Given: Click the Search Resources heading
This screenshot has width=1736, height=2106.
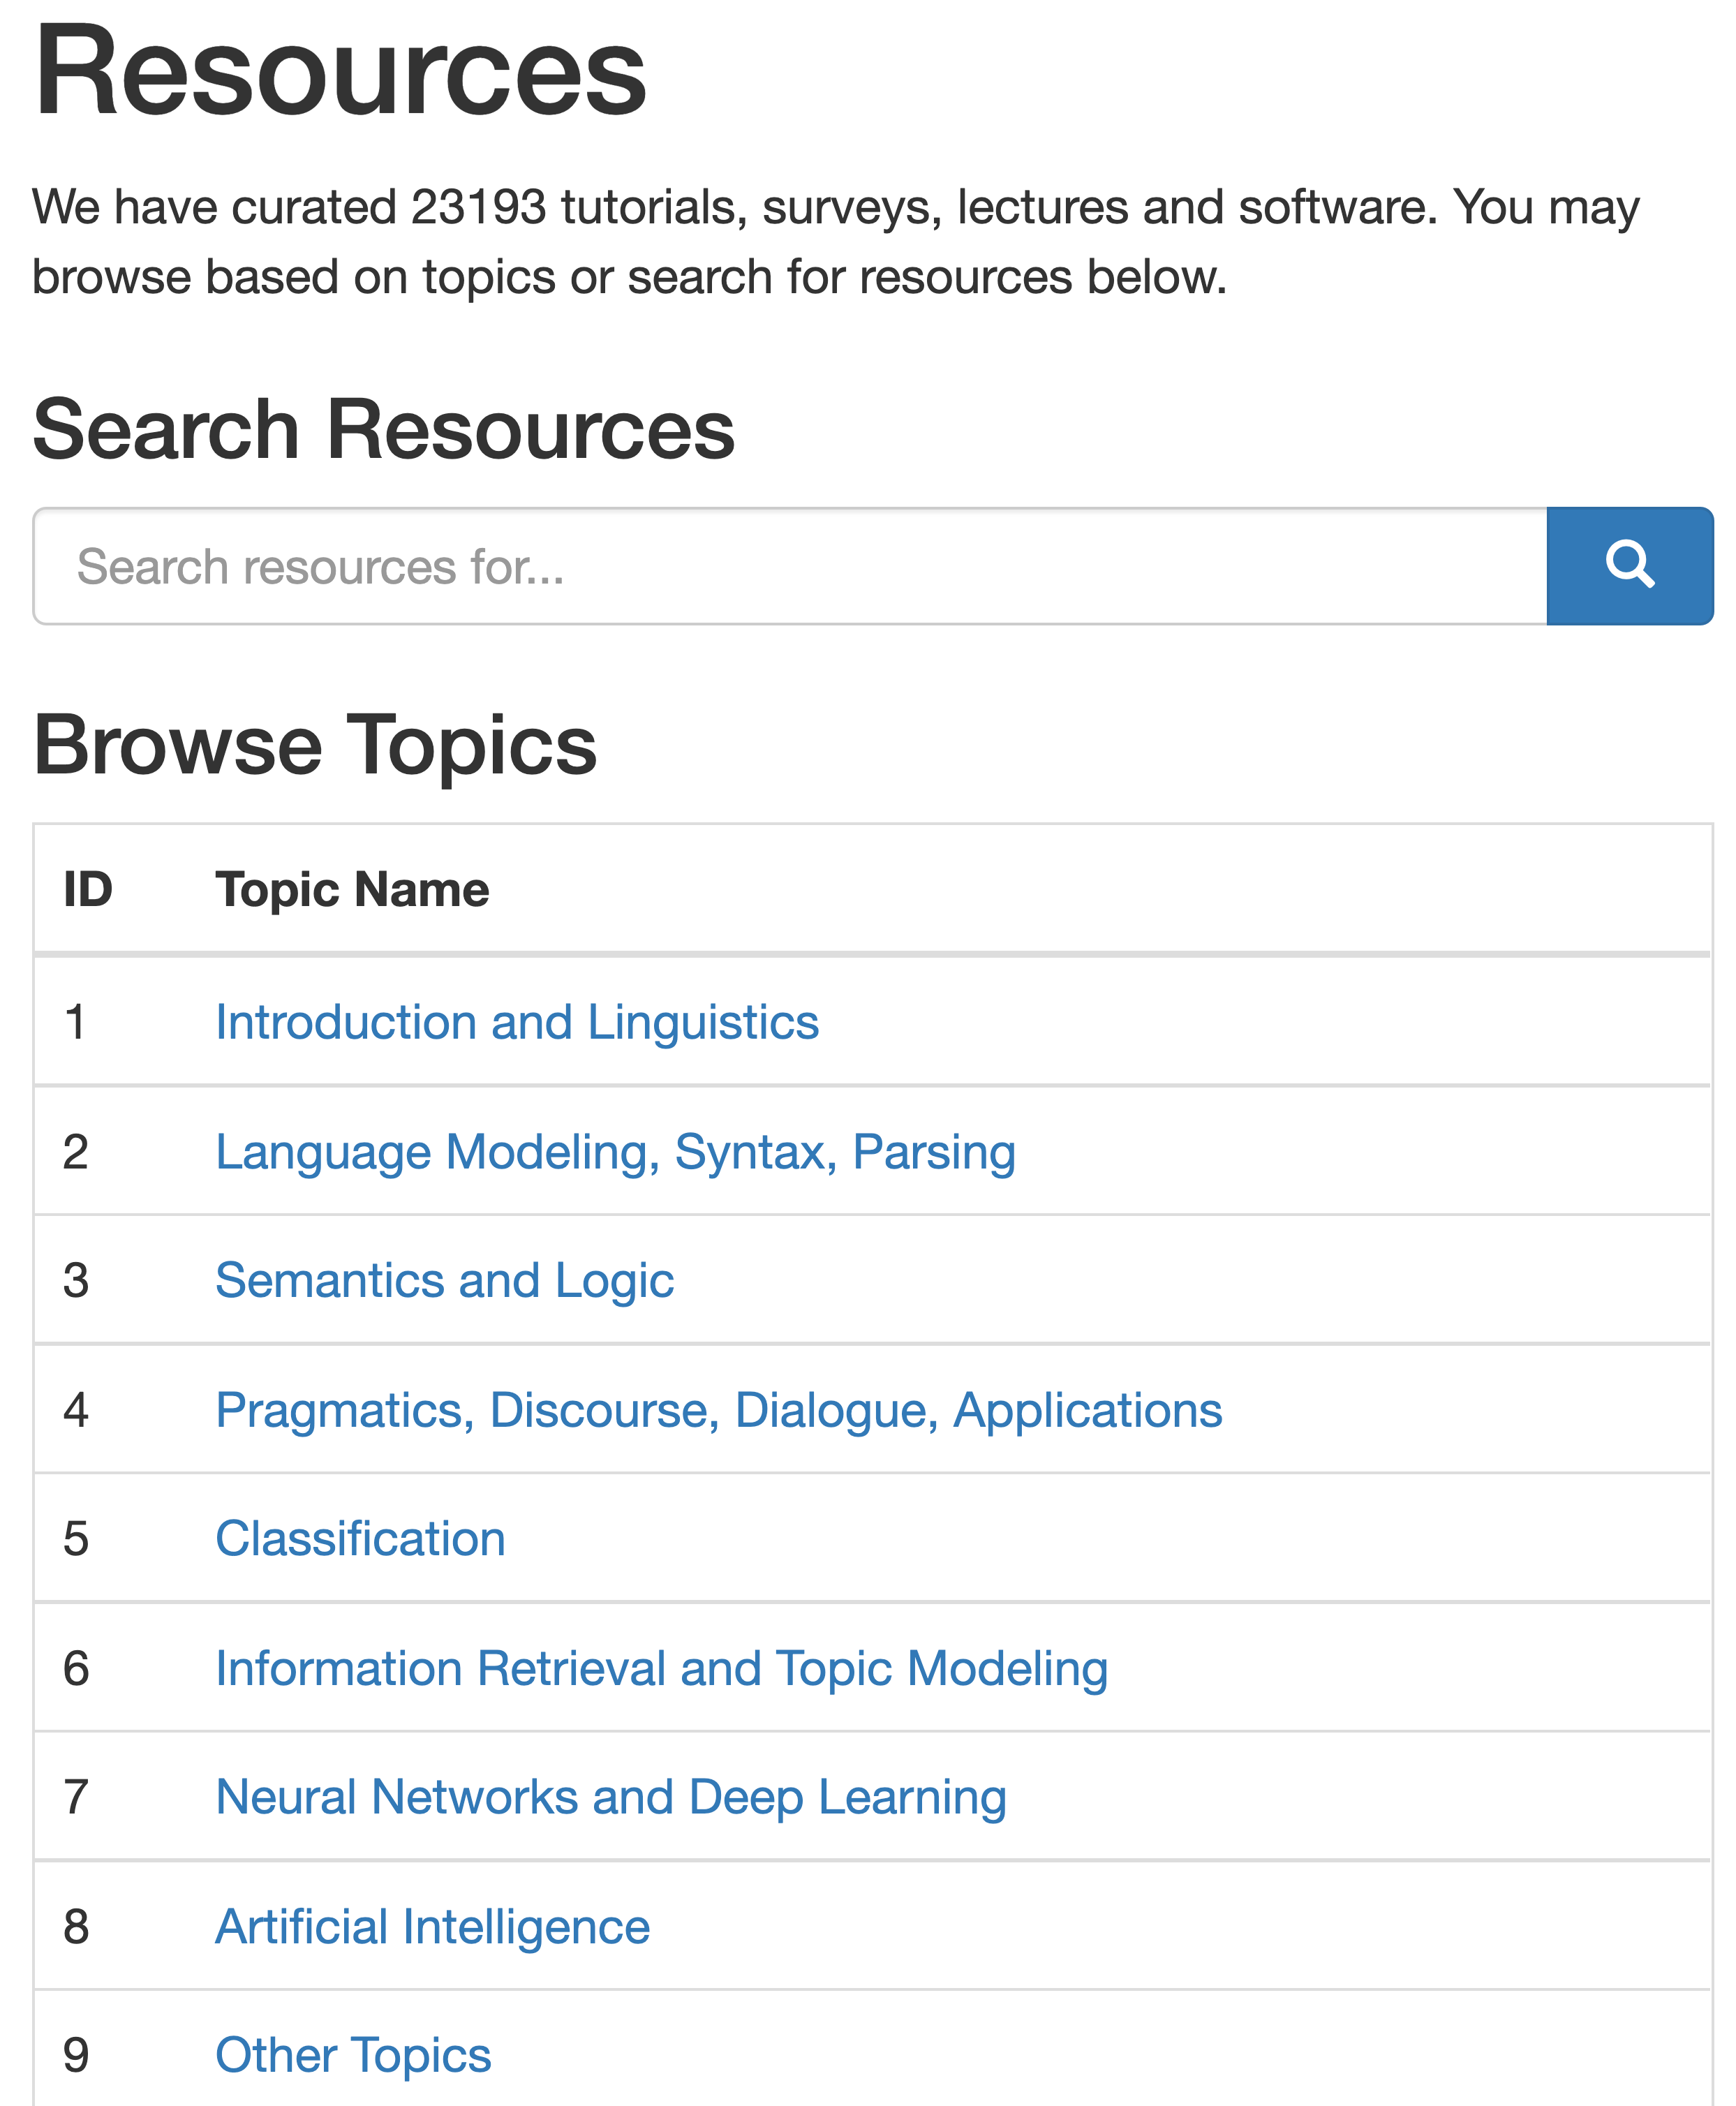Looking at the screenshot, I should [383, 429].
